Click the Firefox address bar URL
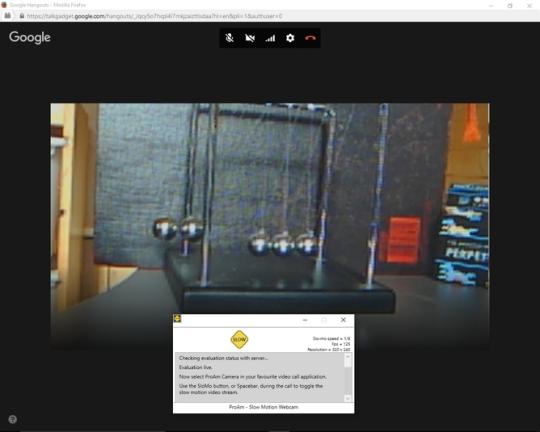 [x=154, y=16]
